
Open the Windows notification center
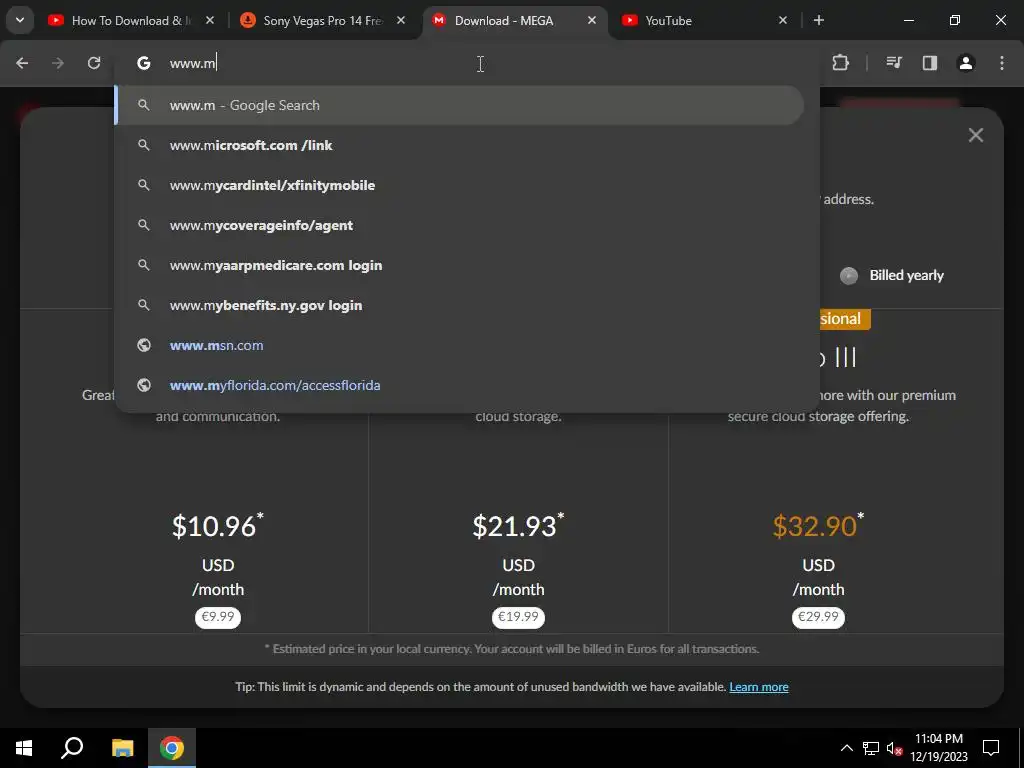pyautogui.click(x=991, y=748)
